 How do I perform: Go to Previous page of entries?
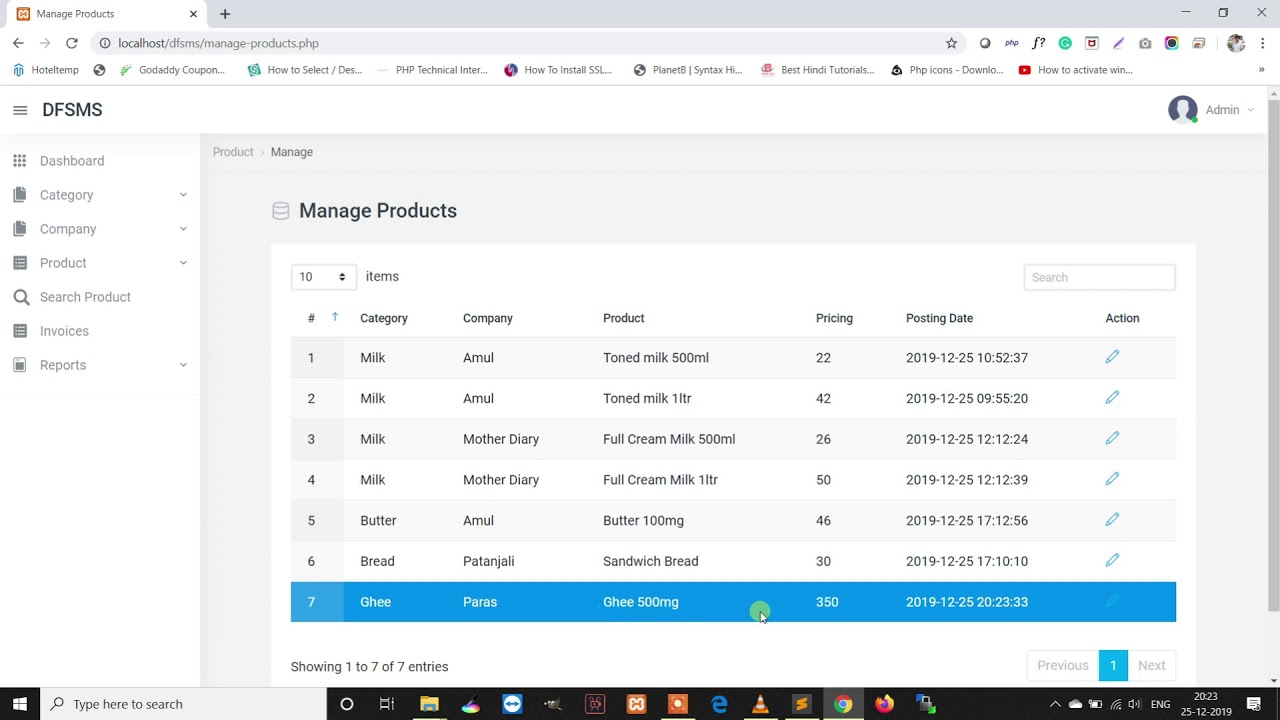click(x=1062, y=665)
